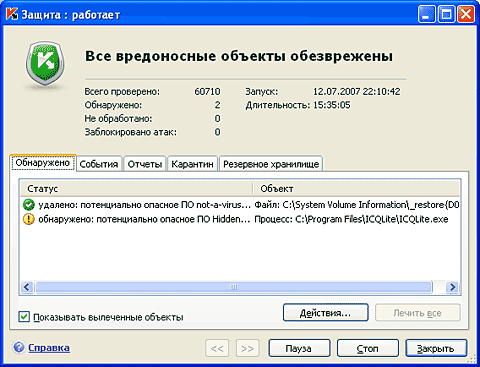This screenshot has width=480, height=367.
Task: Switch to the Карантин tab
Action: pyautogui.click(x=192, y=164)
